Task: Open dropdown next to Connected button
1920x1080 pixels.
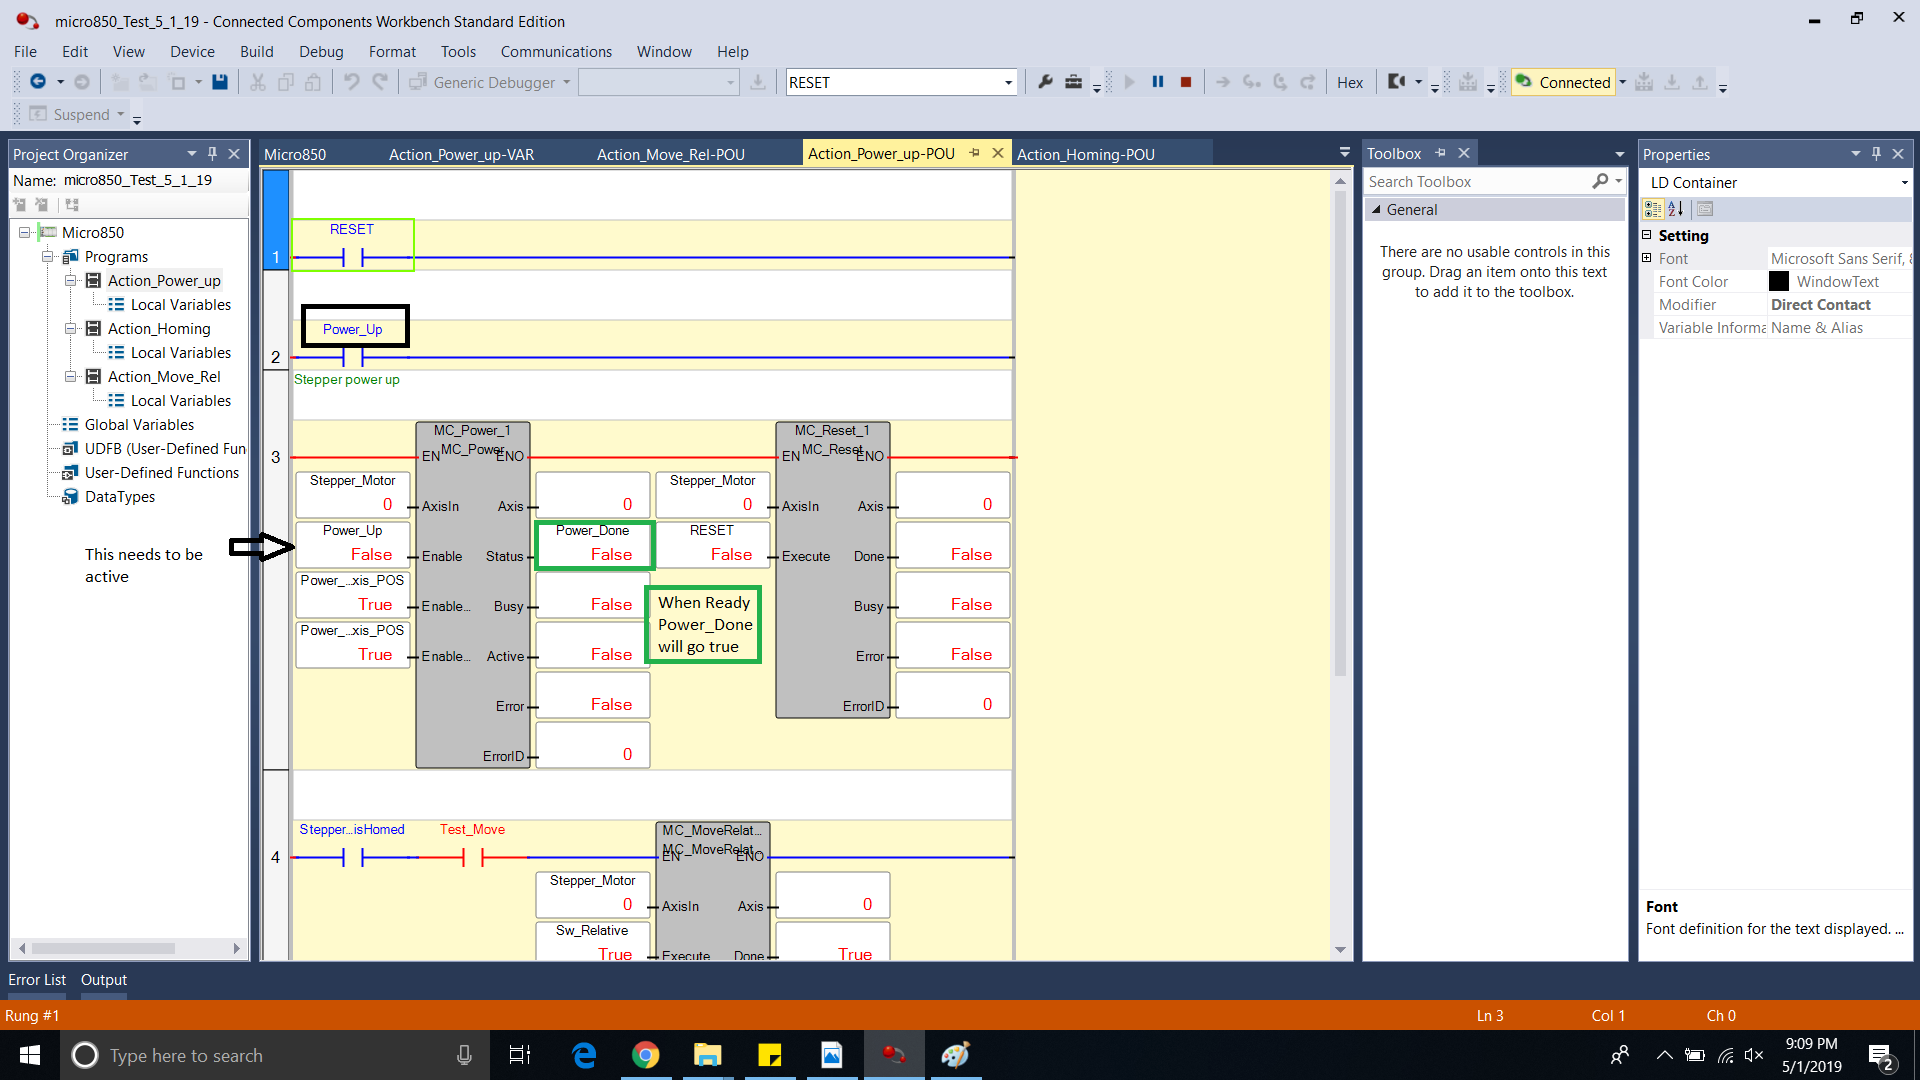Action: (1622, 82)
